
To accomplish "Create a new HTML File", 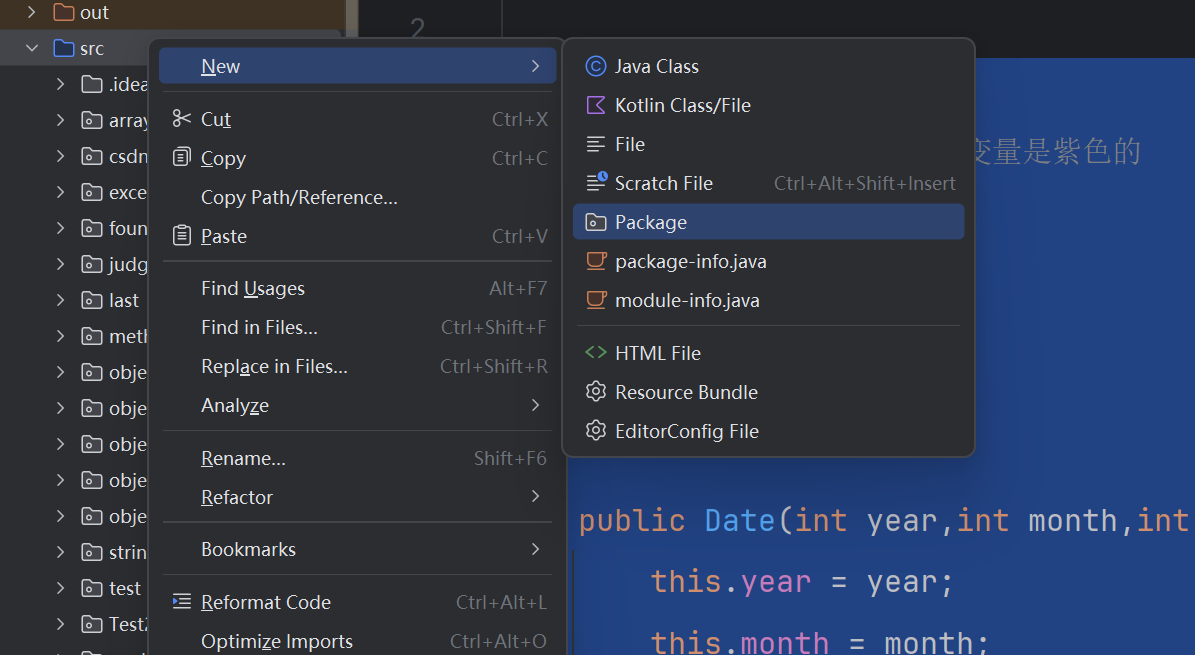I will pyautogui.click(x=768, y=352).
